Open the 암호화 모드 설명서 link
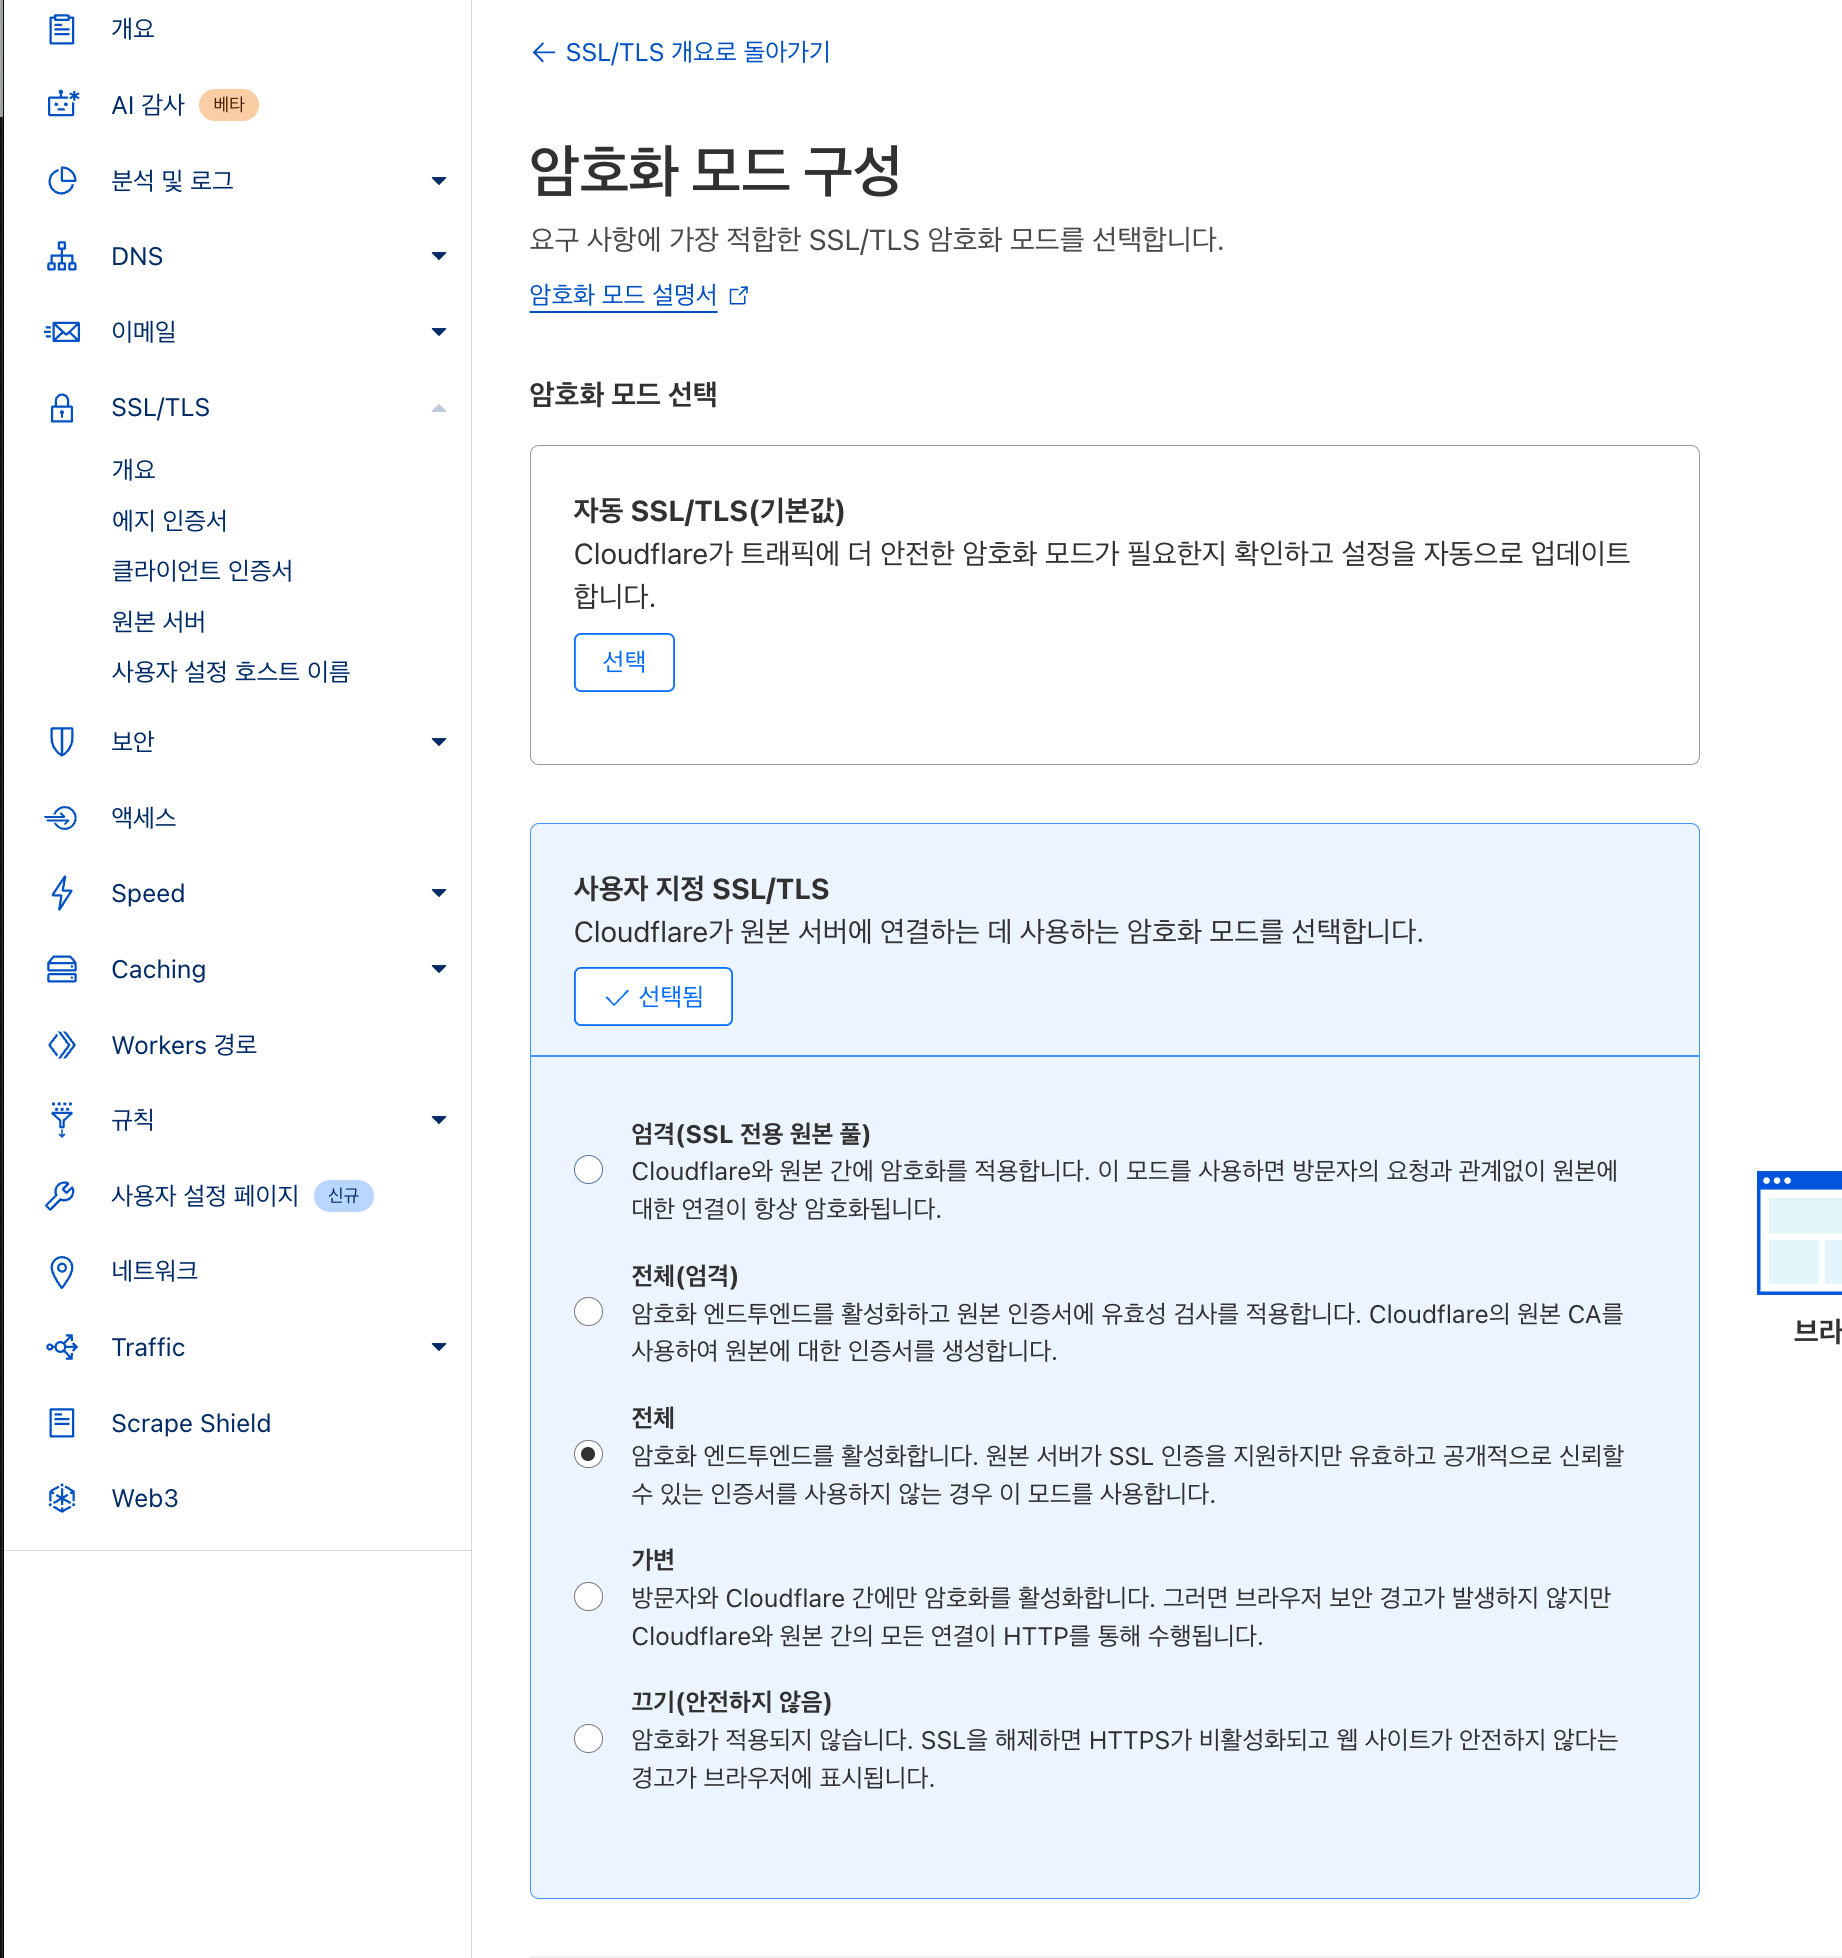The height and width of the screenshot is (1958, 1842). (623, 295)
